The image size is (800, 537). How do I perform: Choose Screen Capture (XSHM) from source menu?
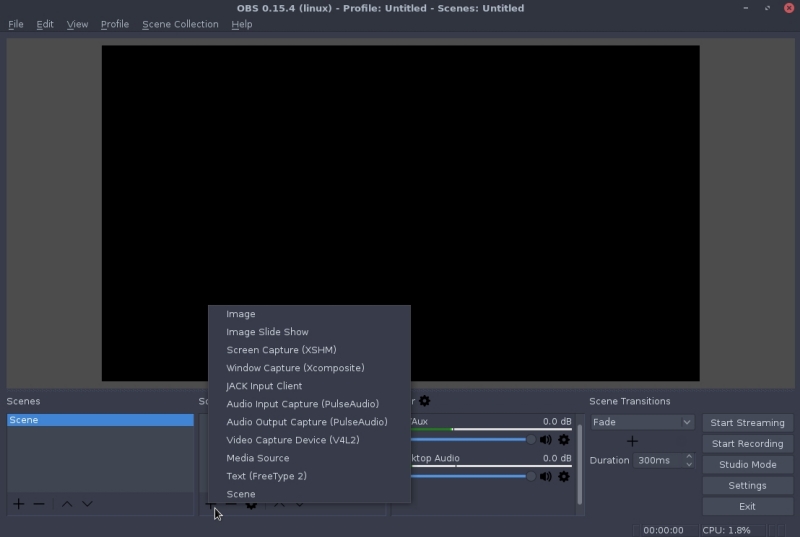click(281, 350)
